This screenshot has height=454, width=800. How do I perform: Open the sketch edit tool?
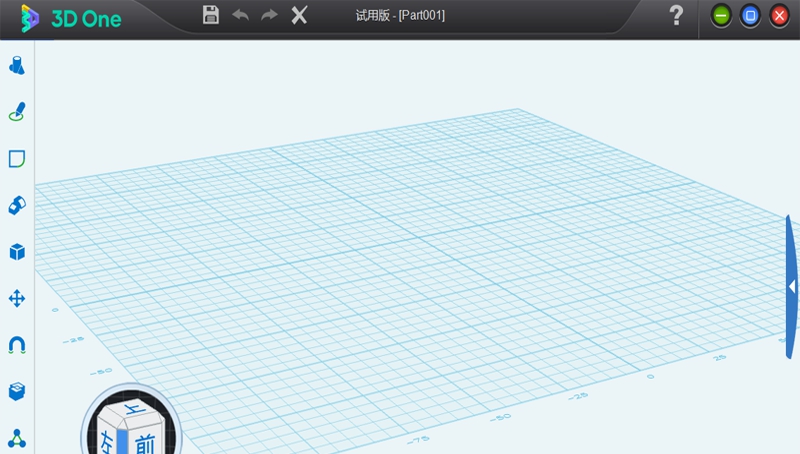pyautogui.click(x=17, y=159)
